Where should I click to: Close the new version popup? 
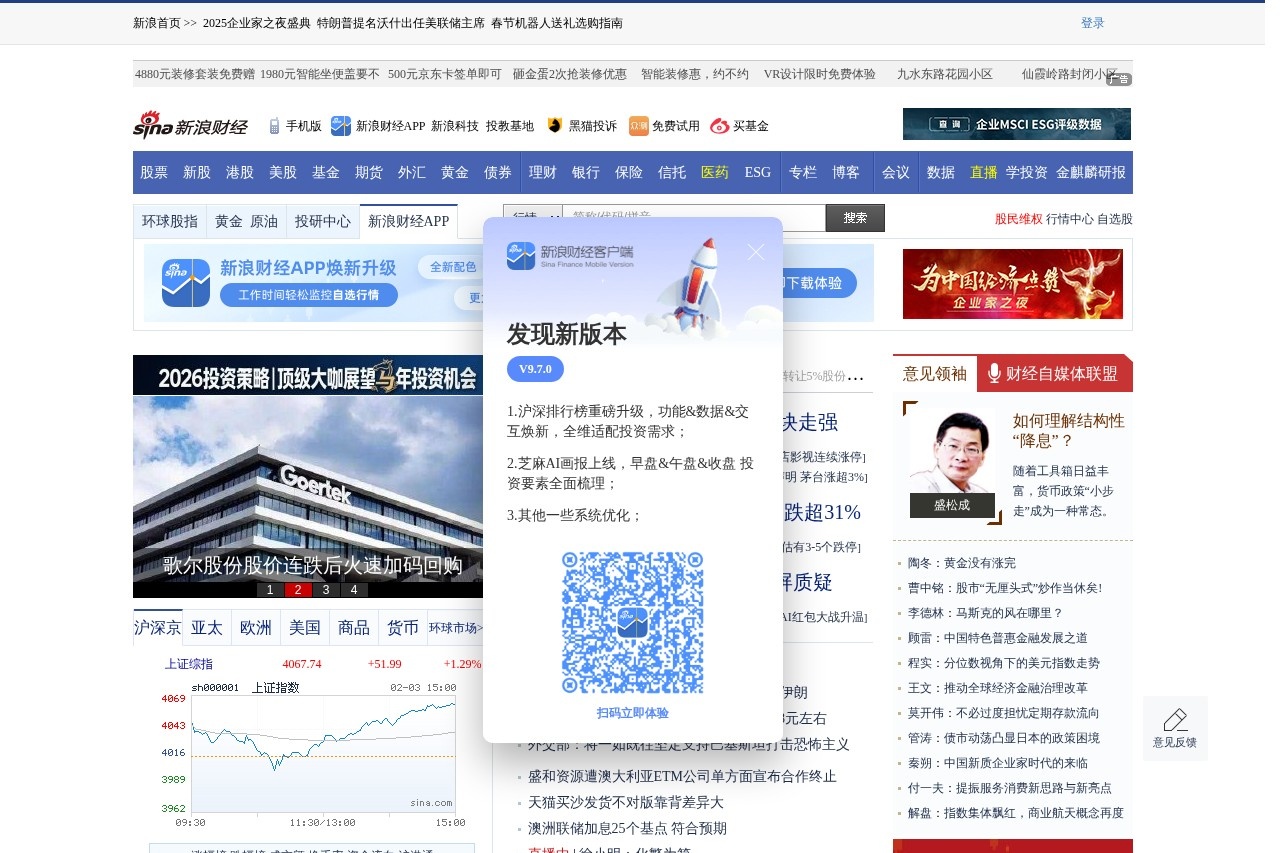tap(756, 252)
